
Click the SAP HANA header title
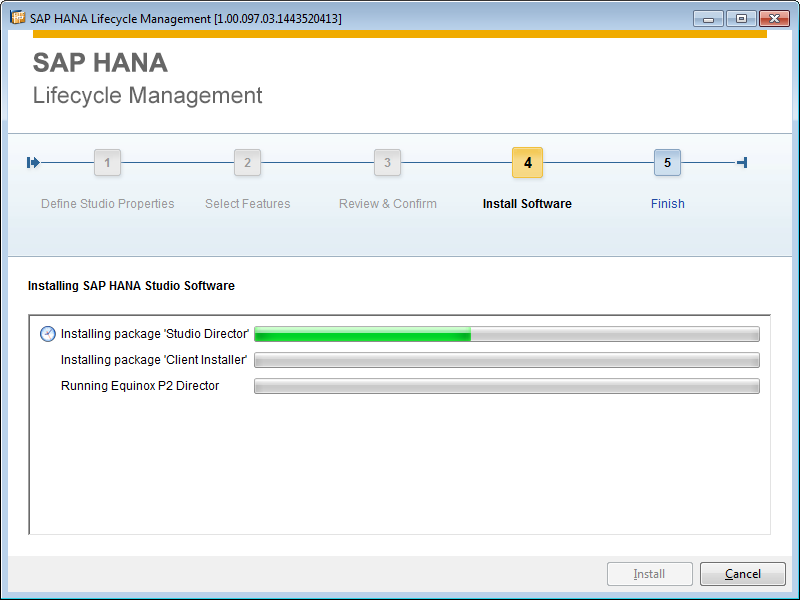pos(101,63)
